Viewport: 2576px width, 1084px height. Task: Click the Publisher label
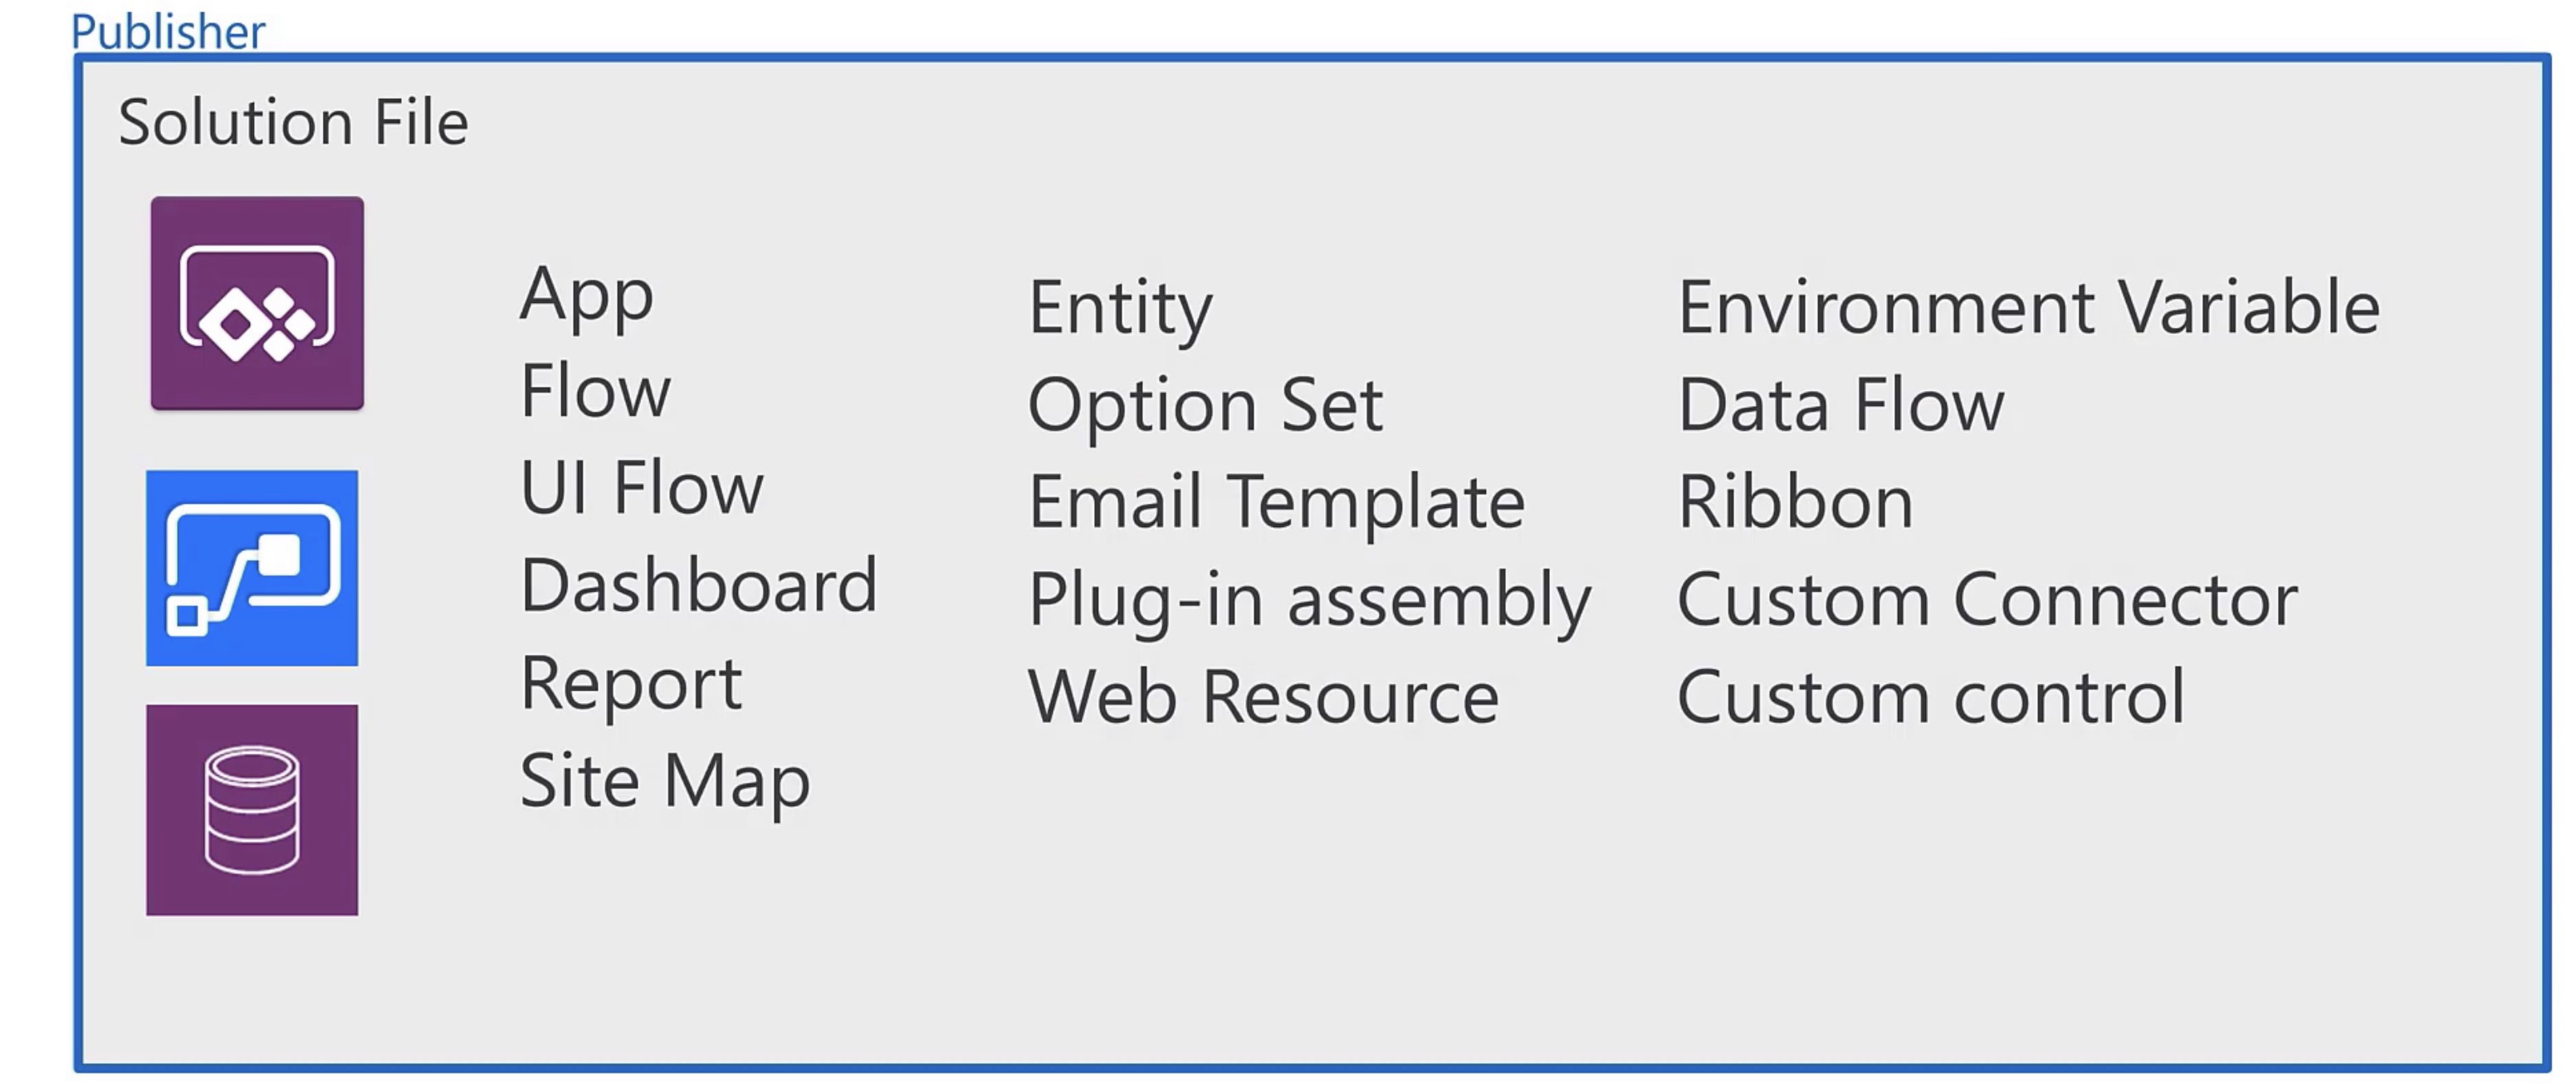(x=168, y=30)
